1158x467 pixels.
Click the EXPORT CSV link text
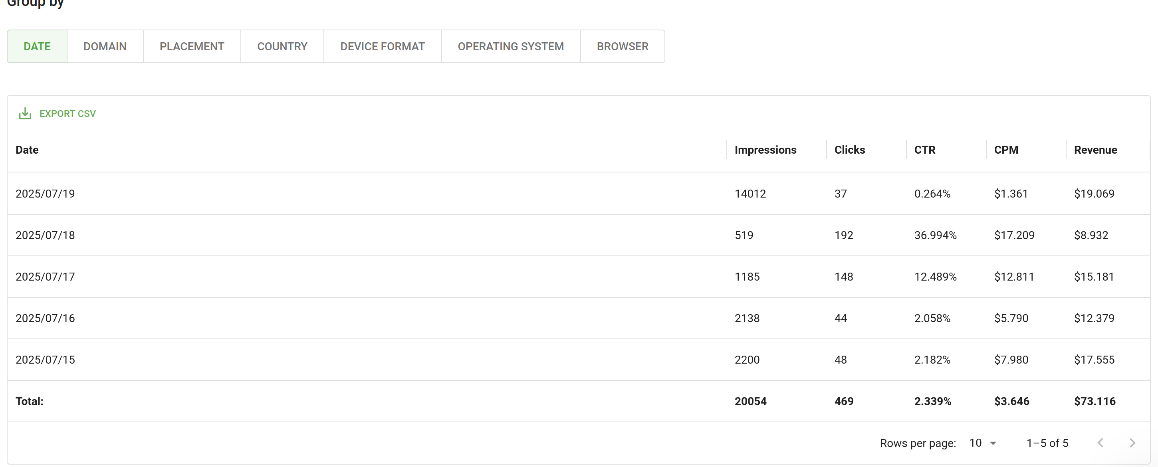[x=67, y=114]
